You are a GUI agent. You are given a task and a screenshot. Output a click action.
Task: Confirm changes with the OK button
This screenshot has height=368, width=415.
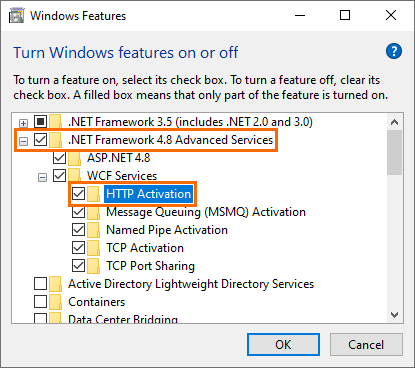(x=283, y=345)
